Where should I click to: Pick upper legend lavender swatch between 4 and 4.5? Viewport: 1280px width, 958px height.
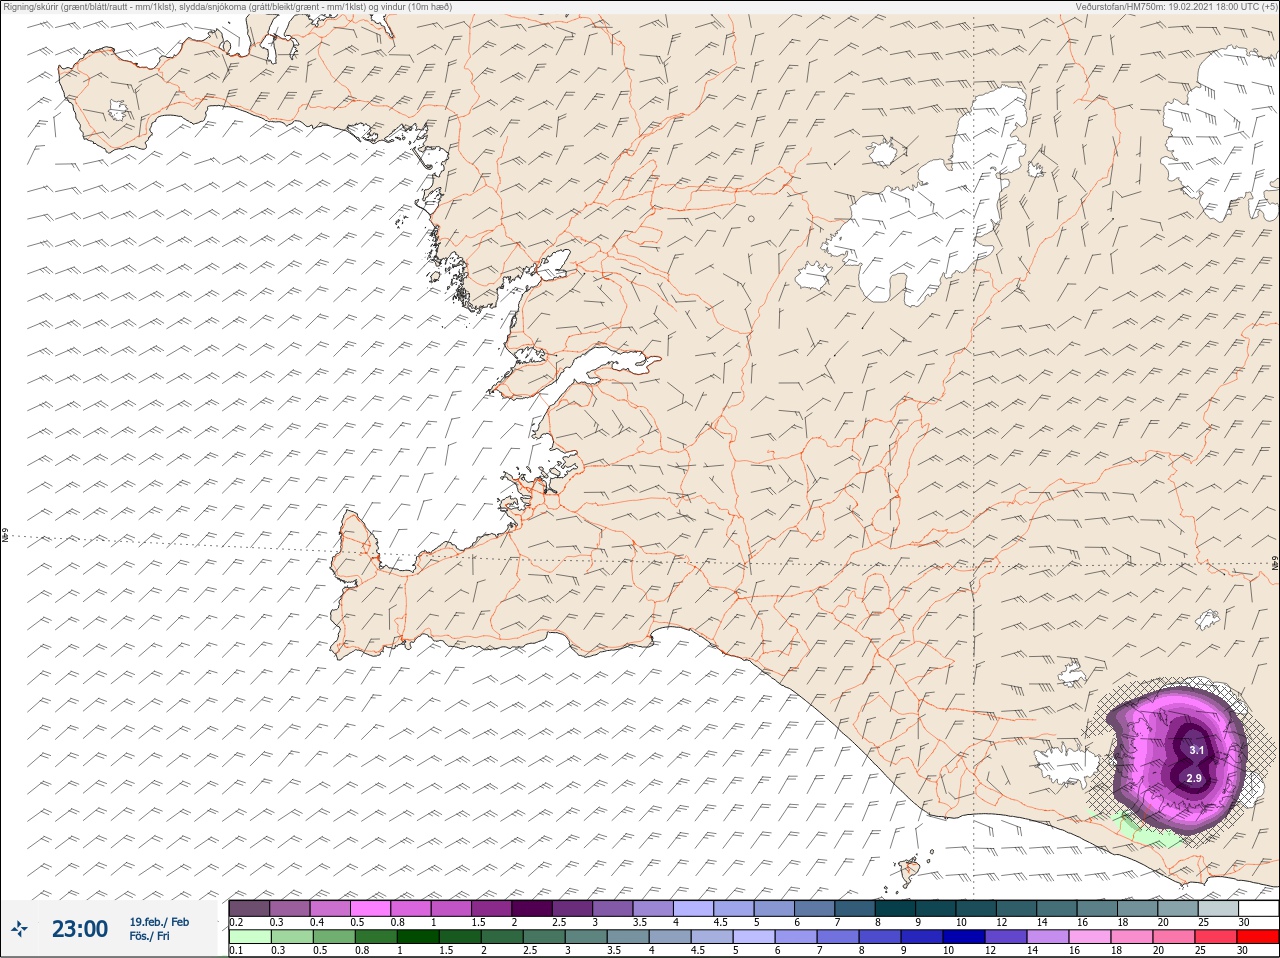(693, 908)
